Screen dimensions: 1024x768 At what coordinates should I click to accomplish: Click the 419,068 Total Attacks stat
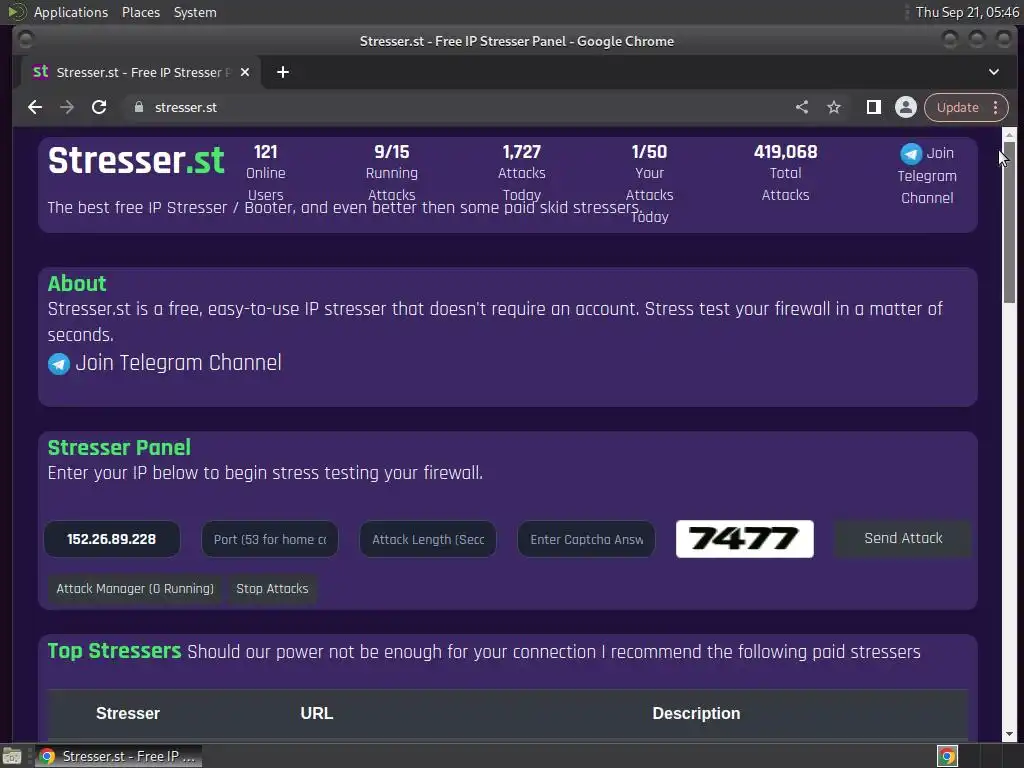pyautogui.click(x=785, y=173)
